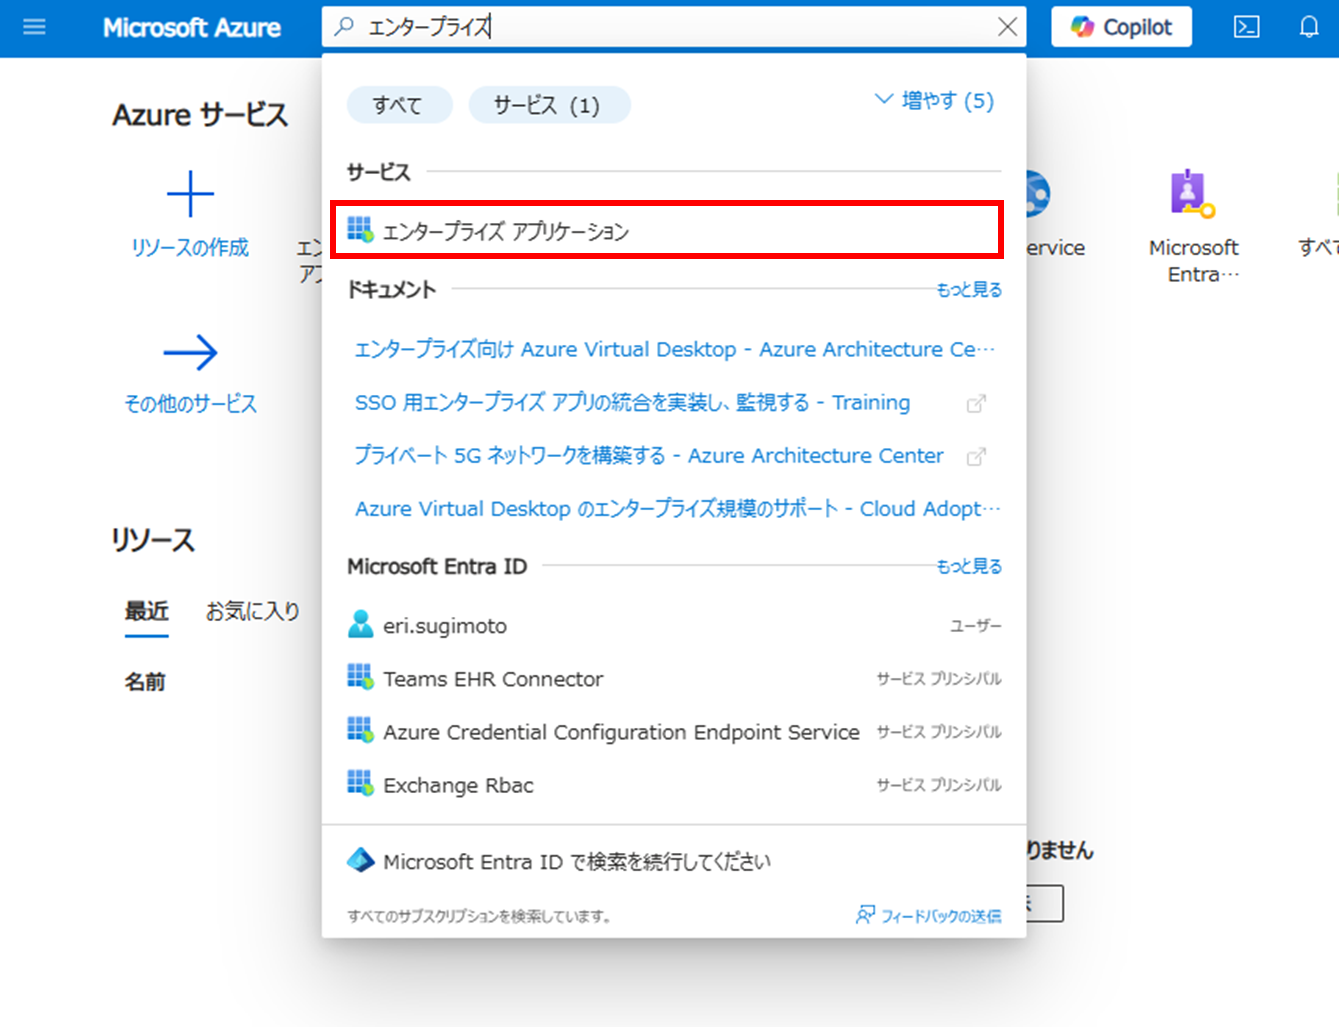Open SSO 用エンタープライズ アプリ Training document
Screen dimensions: 1339x1027
[x=632, y=402]
